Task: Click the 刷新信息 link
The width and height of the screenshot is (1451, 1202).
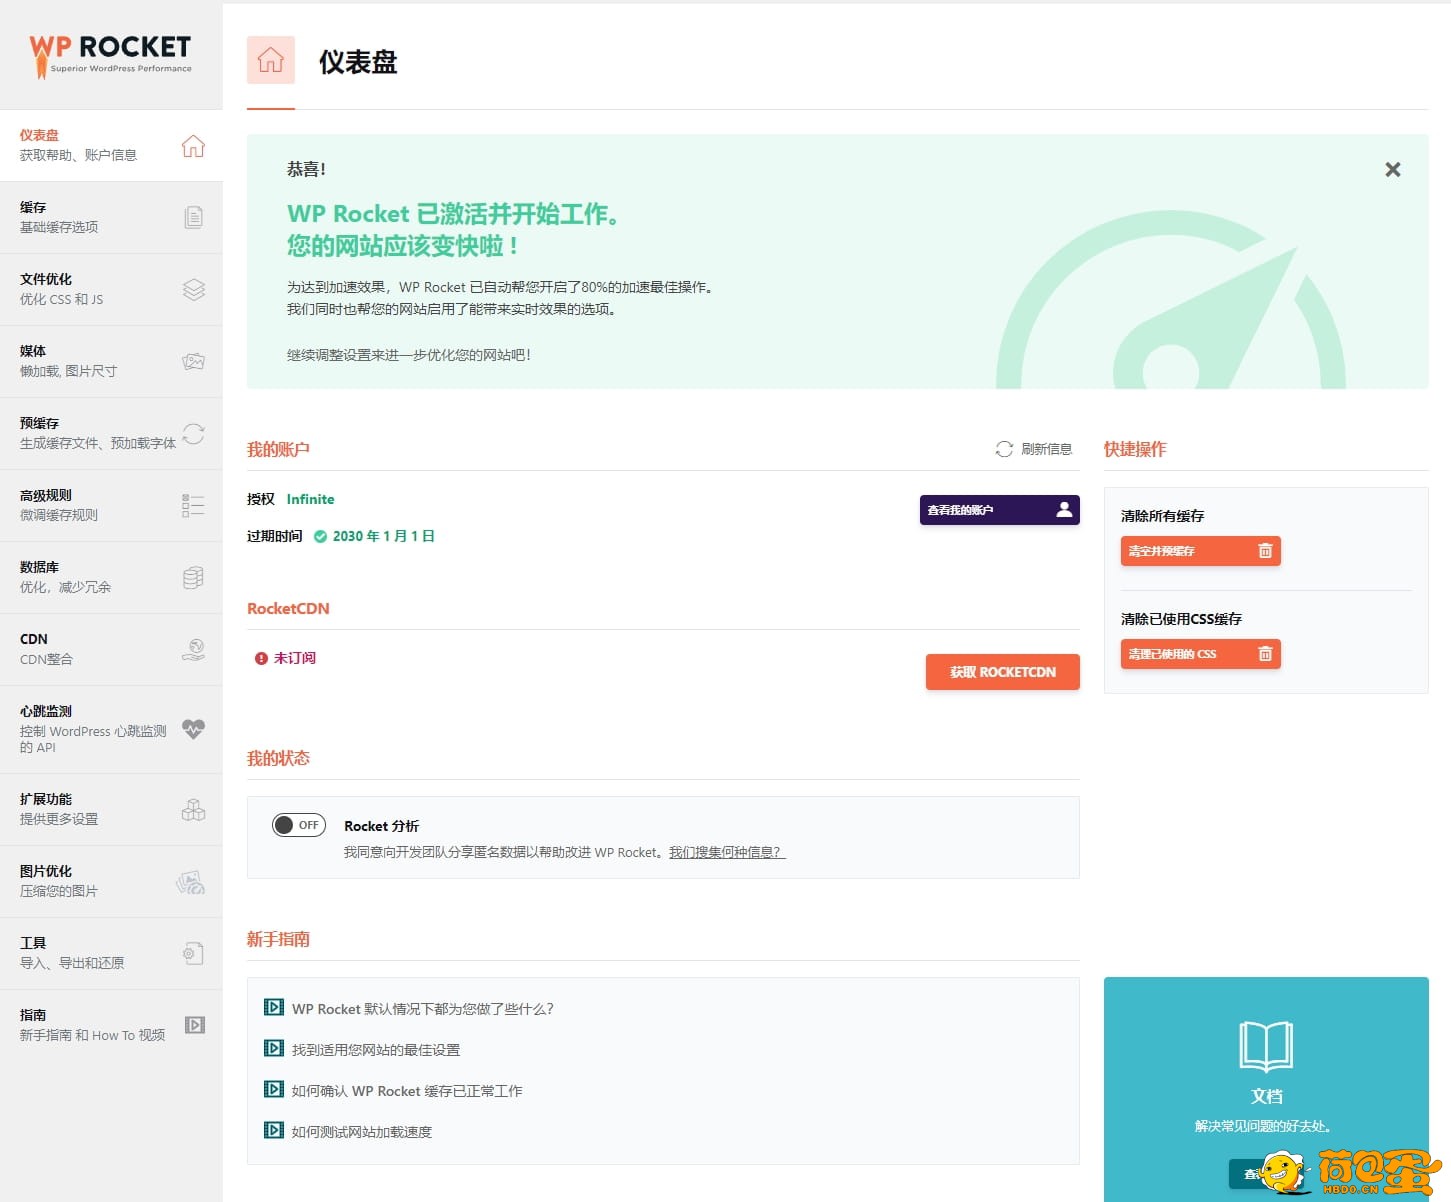Action: click(1046, 449)
